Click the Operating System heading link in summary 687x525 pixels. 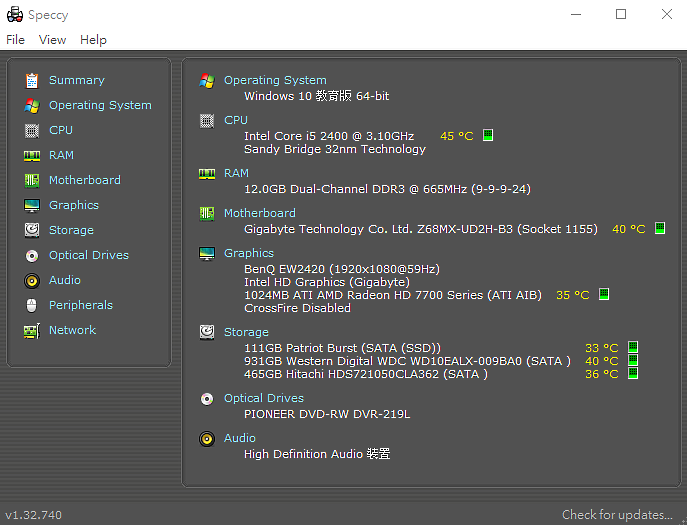click(x=275, y=80)
